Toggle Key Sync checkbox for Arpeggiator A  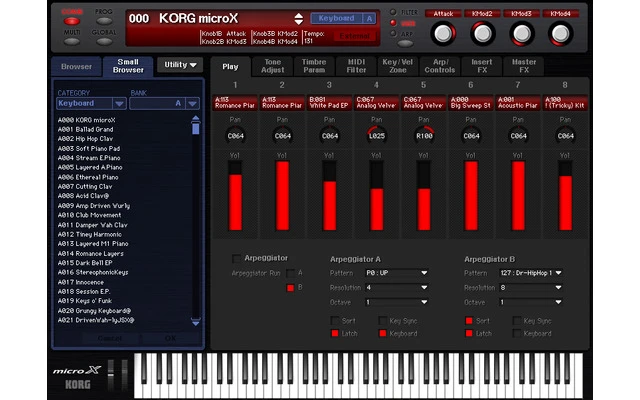(x=382, y=321)
